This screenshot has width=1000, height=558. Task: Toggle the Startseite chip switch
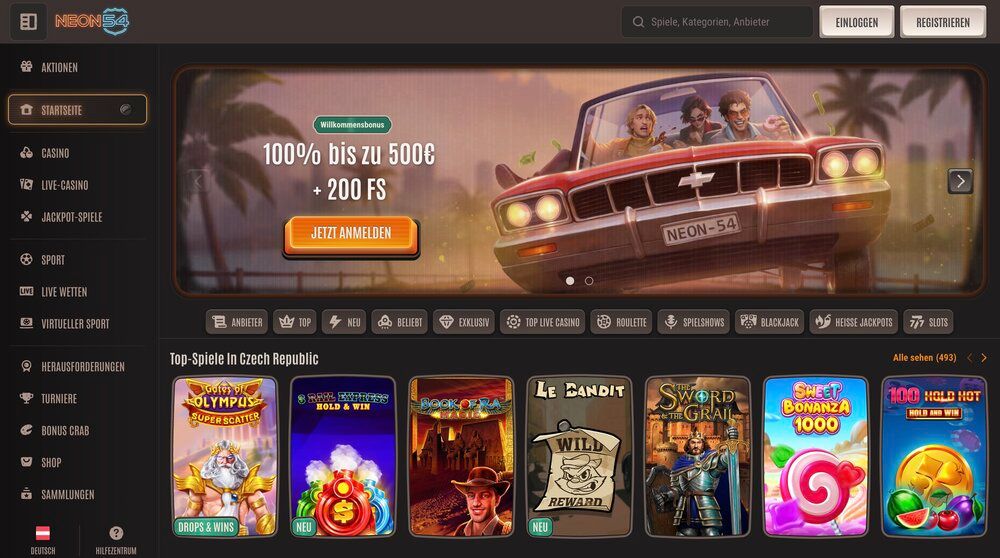pyautogui.click(x=126, y=110)
